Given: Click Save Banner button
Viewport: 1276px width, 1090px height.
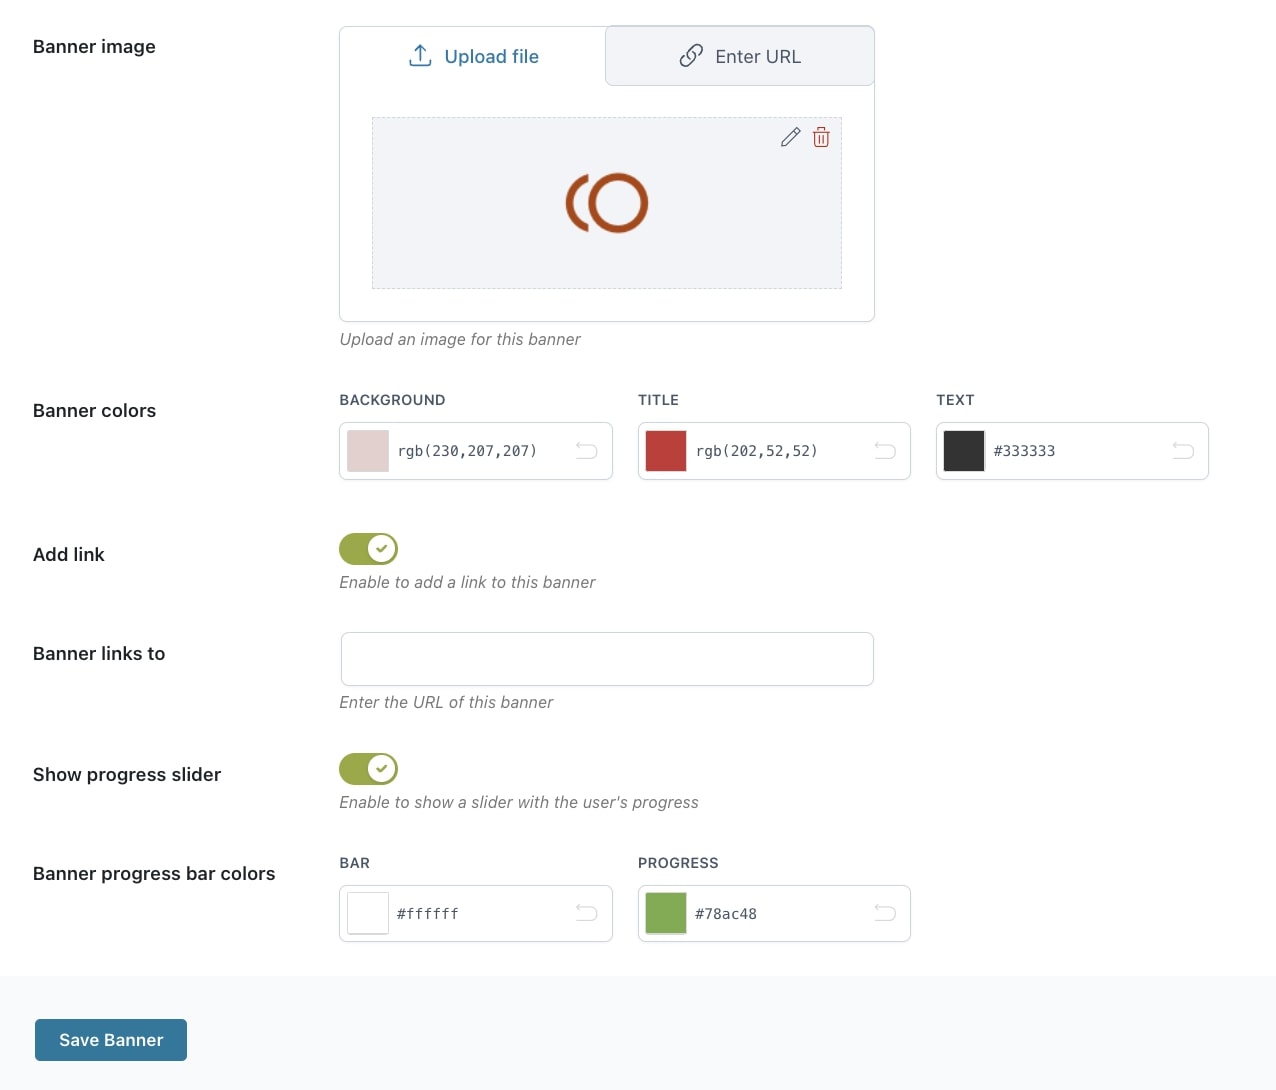Looking at the screenshot, I should [111, 1040].
